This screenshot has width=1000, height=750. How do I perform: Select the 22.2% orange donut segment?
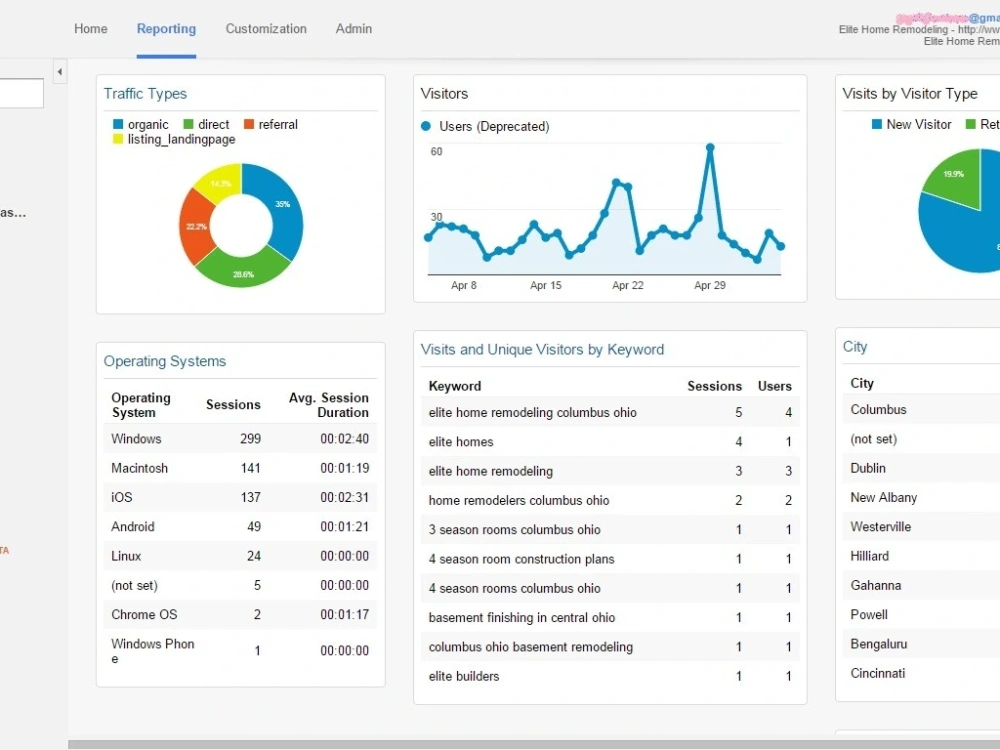click(196, 226)
